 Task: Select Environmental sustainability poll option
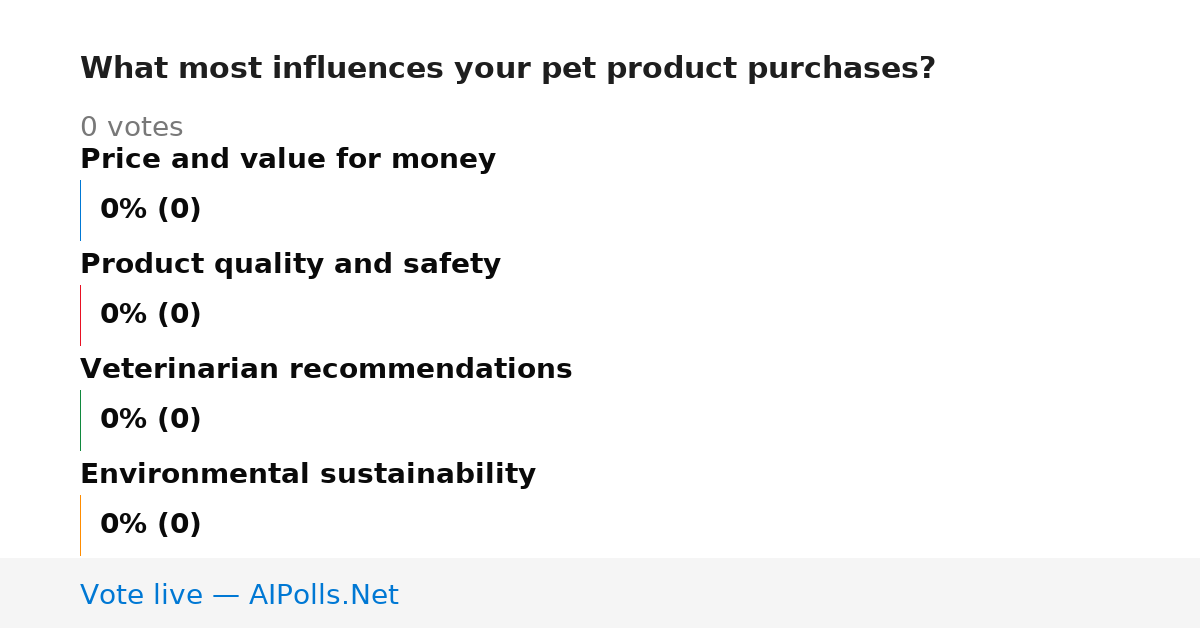308,474
